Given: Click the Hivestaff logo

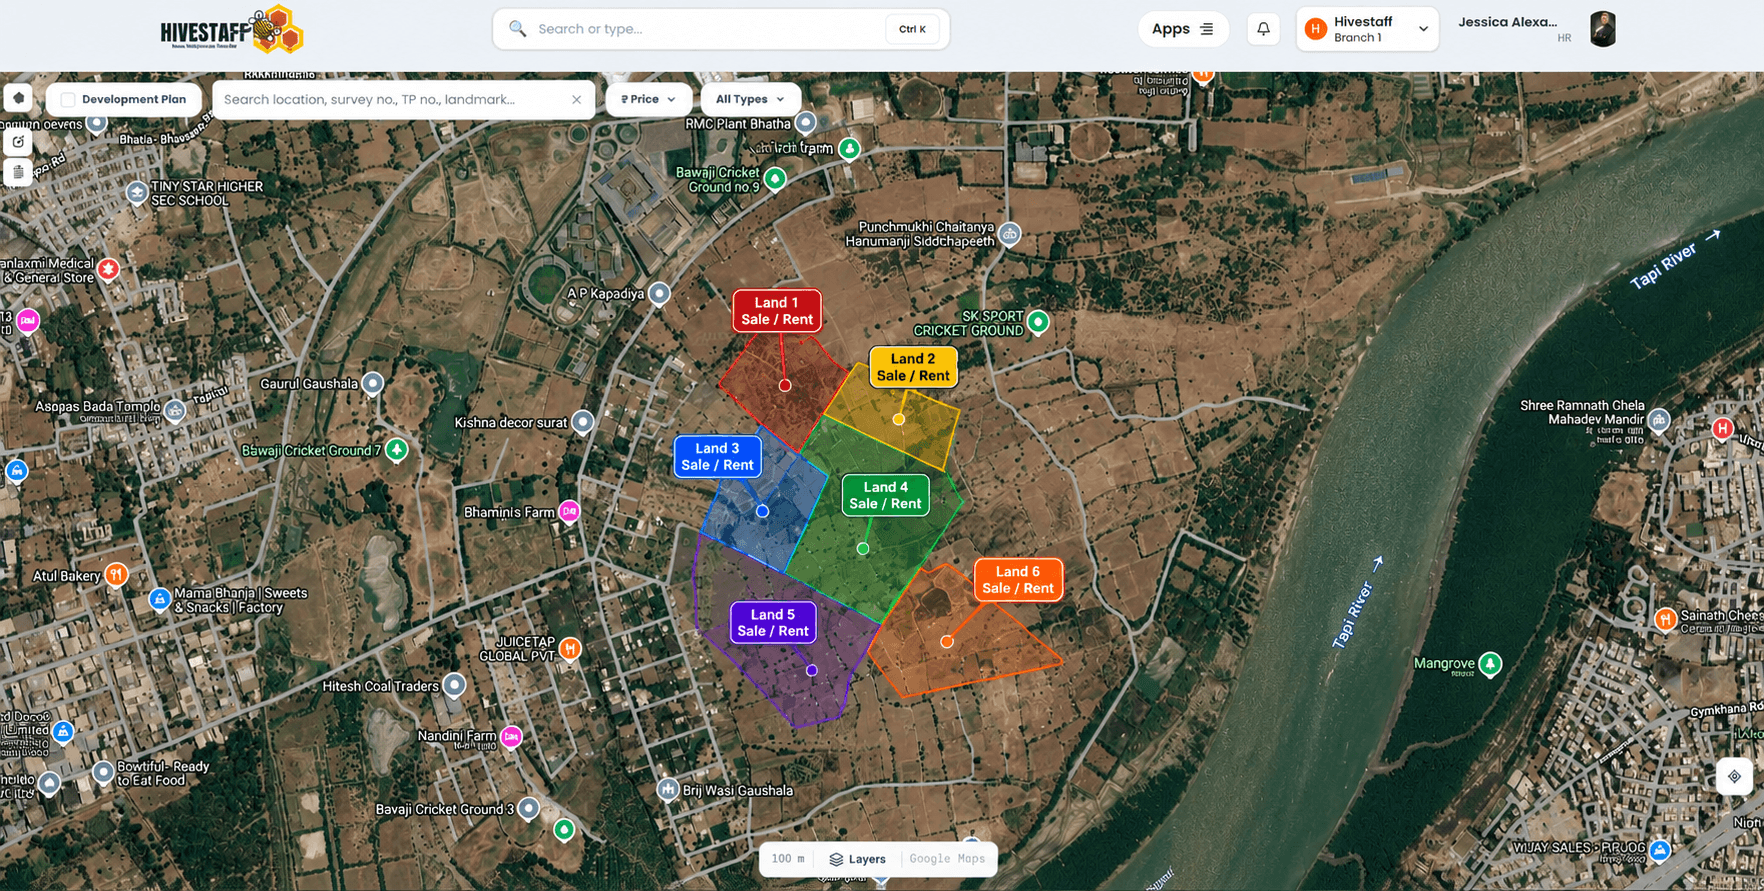Looking at the screenshot, I should [x=232, y=29].
